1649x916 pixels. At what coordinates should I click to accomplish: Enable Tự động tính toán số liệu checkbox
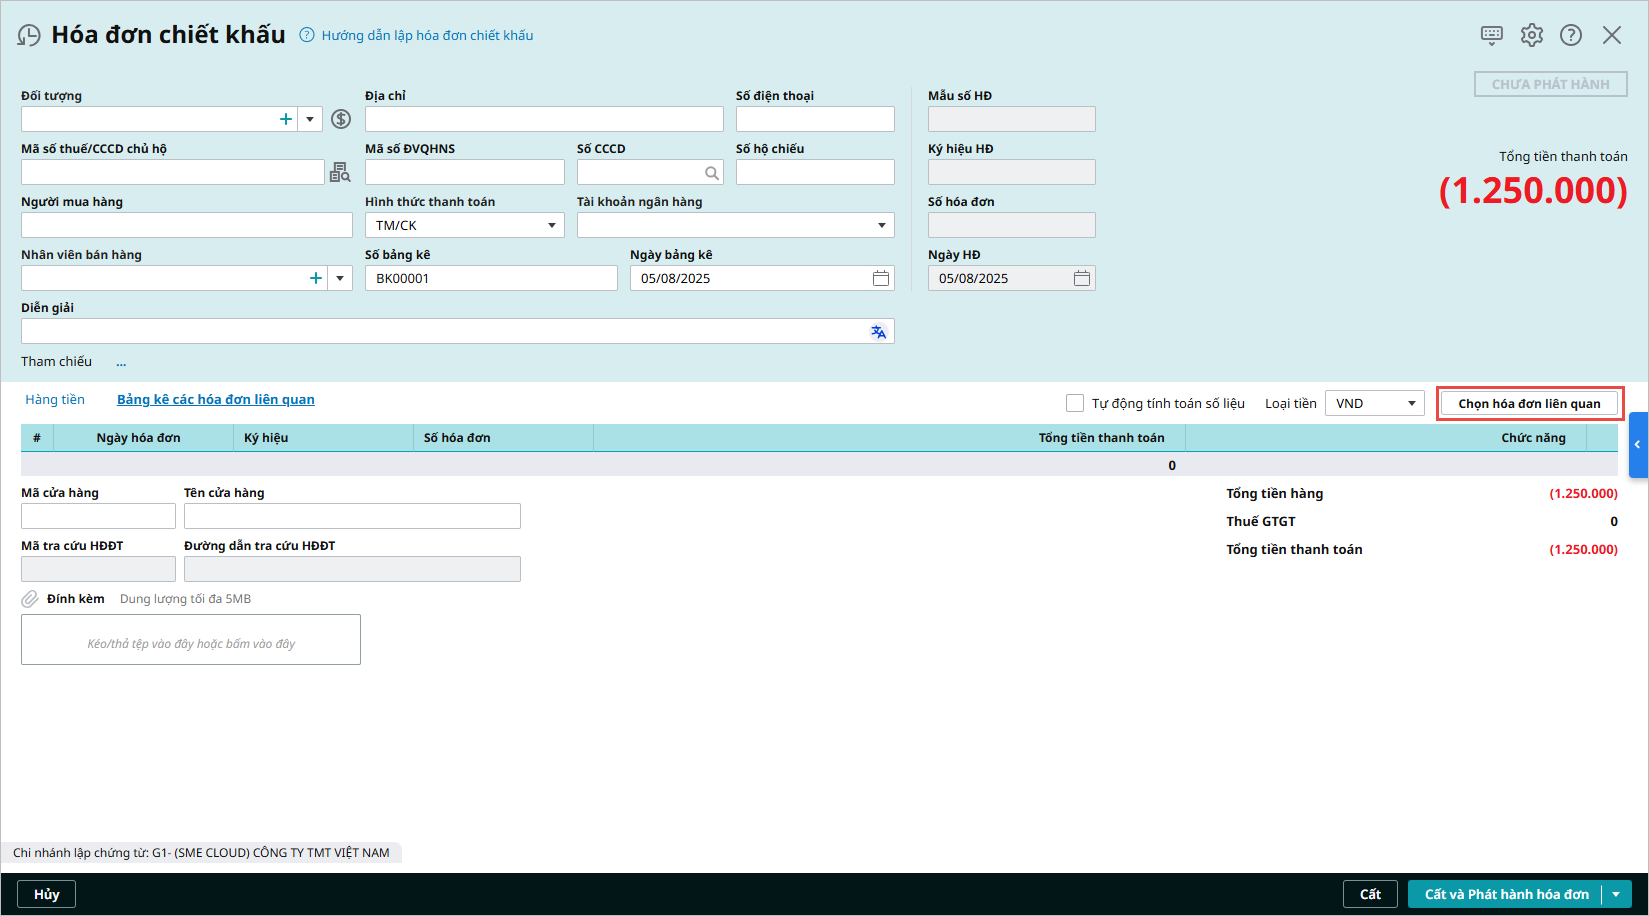click(x=1075, y=403)
